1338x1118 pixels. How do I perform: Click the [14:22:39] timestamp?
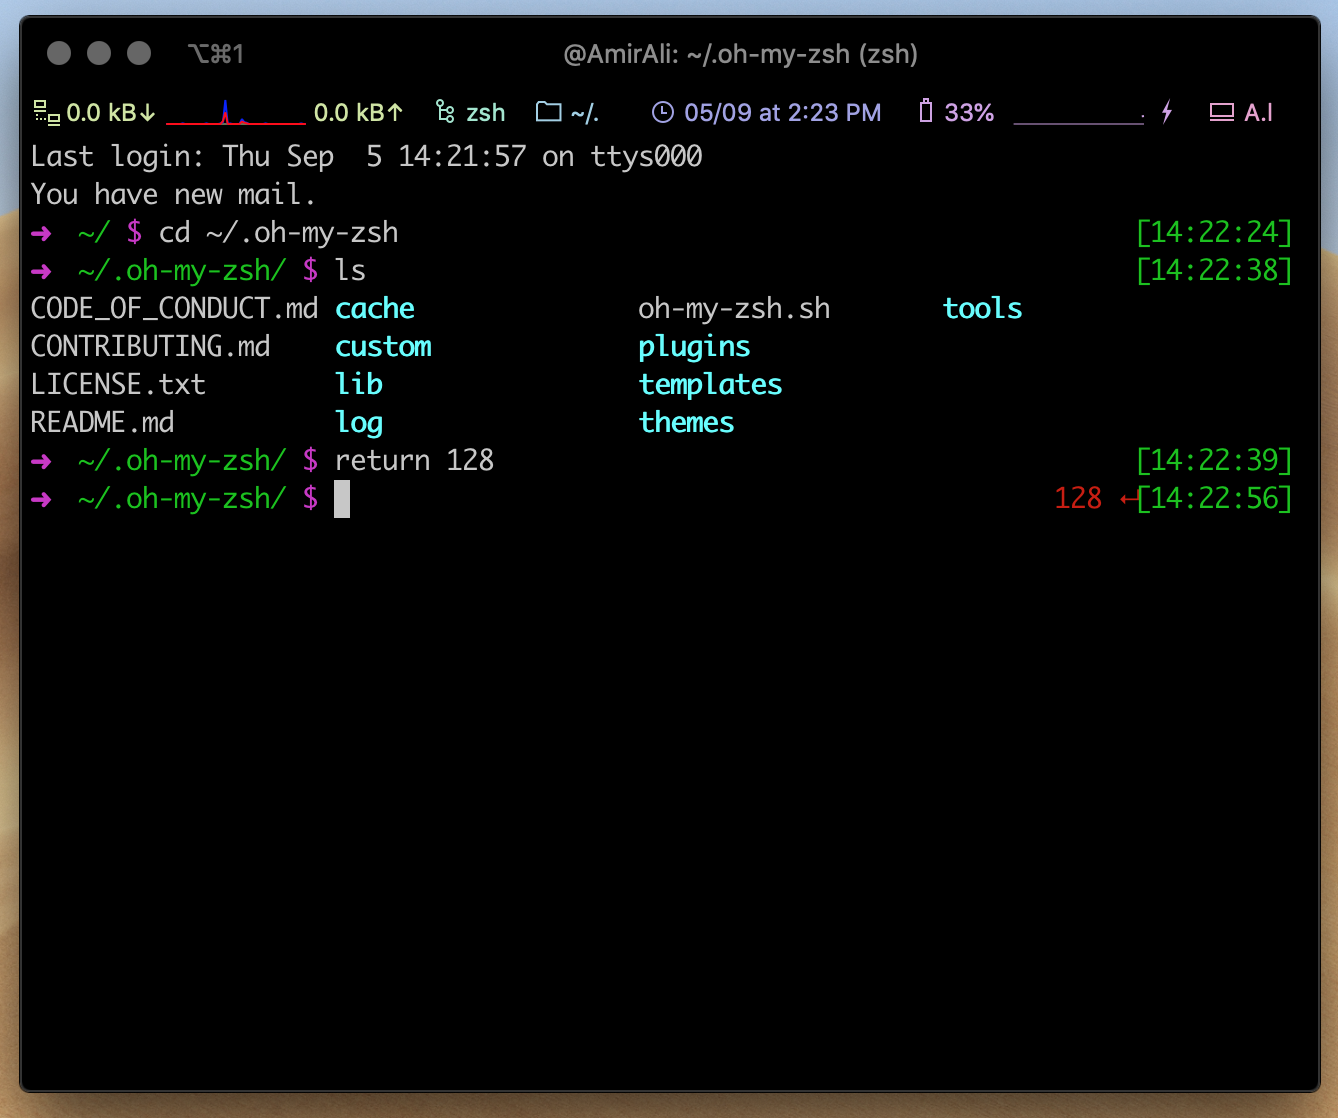coord(1214,460)
